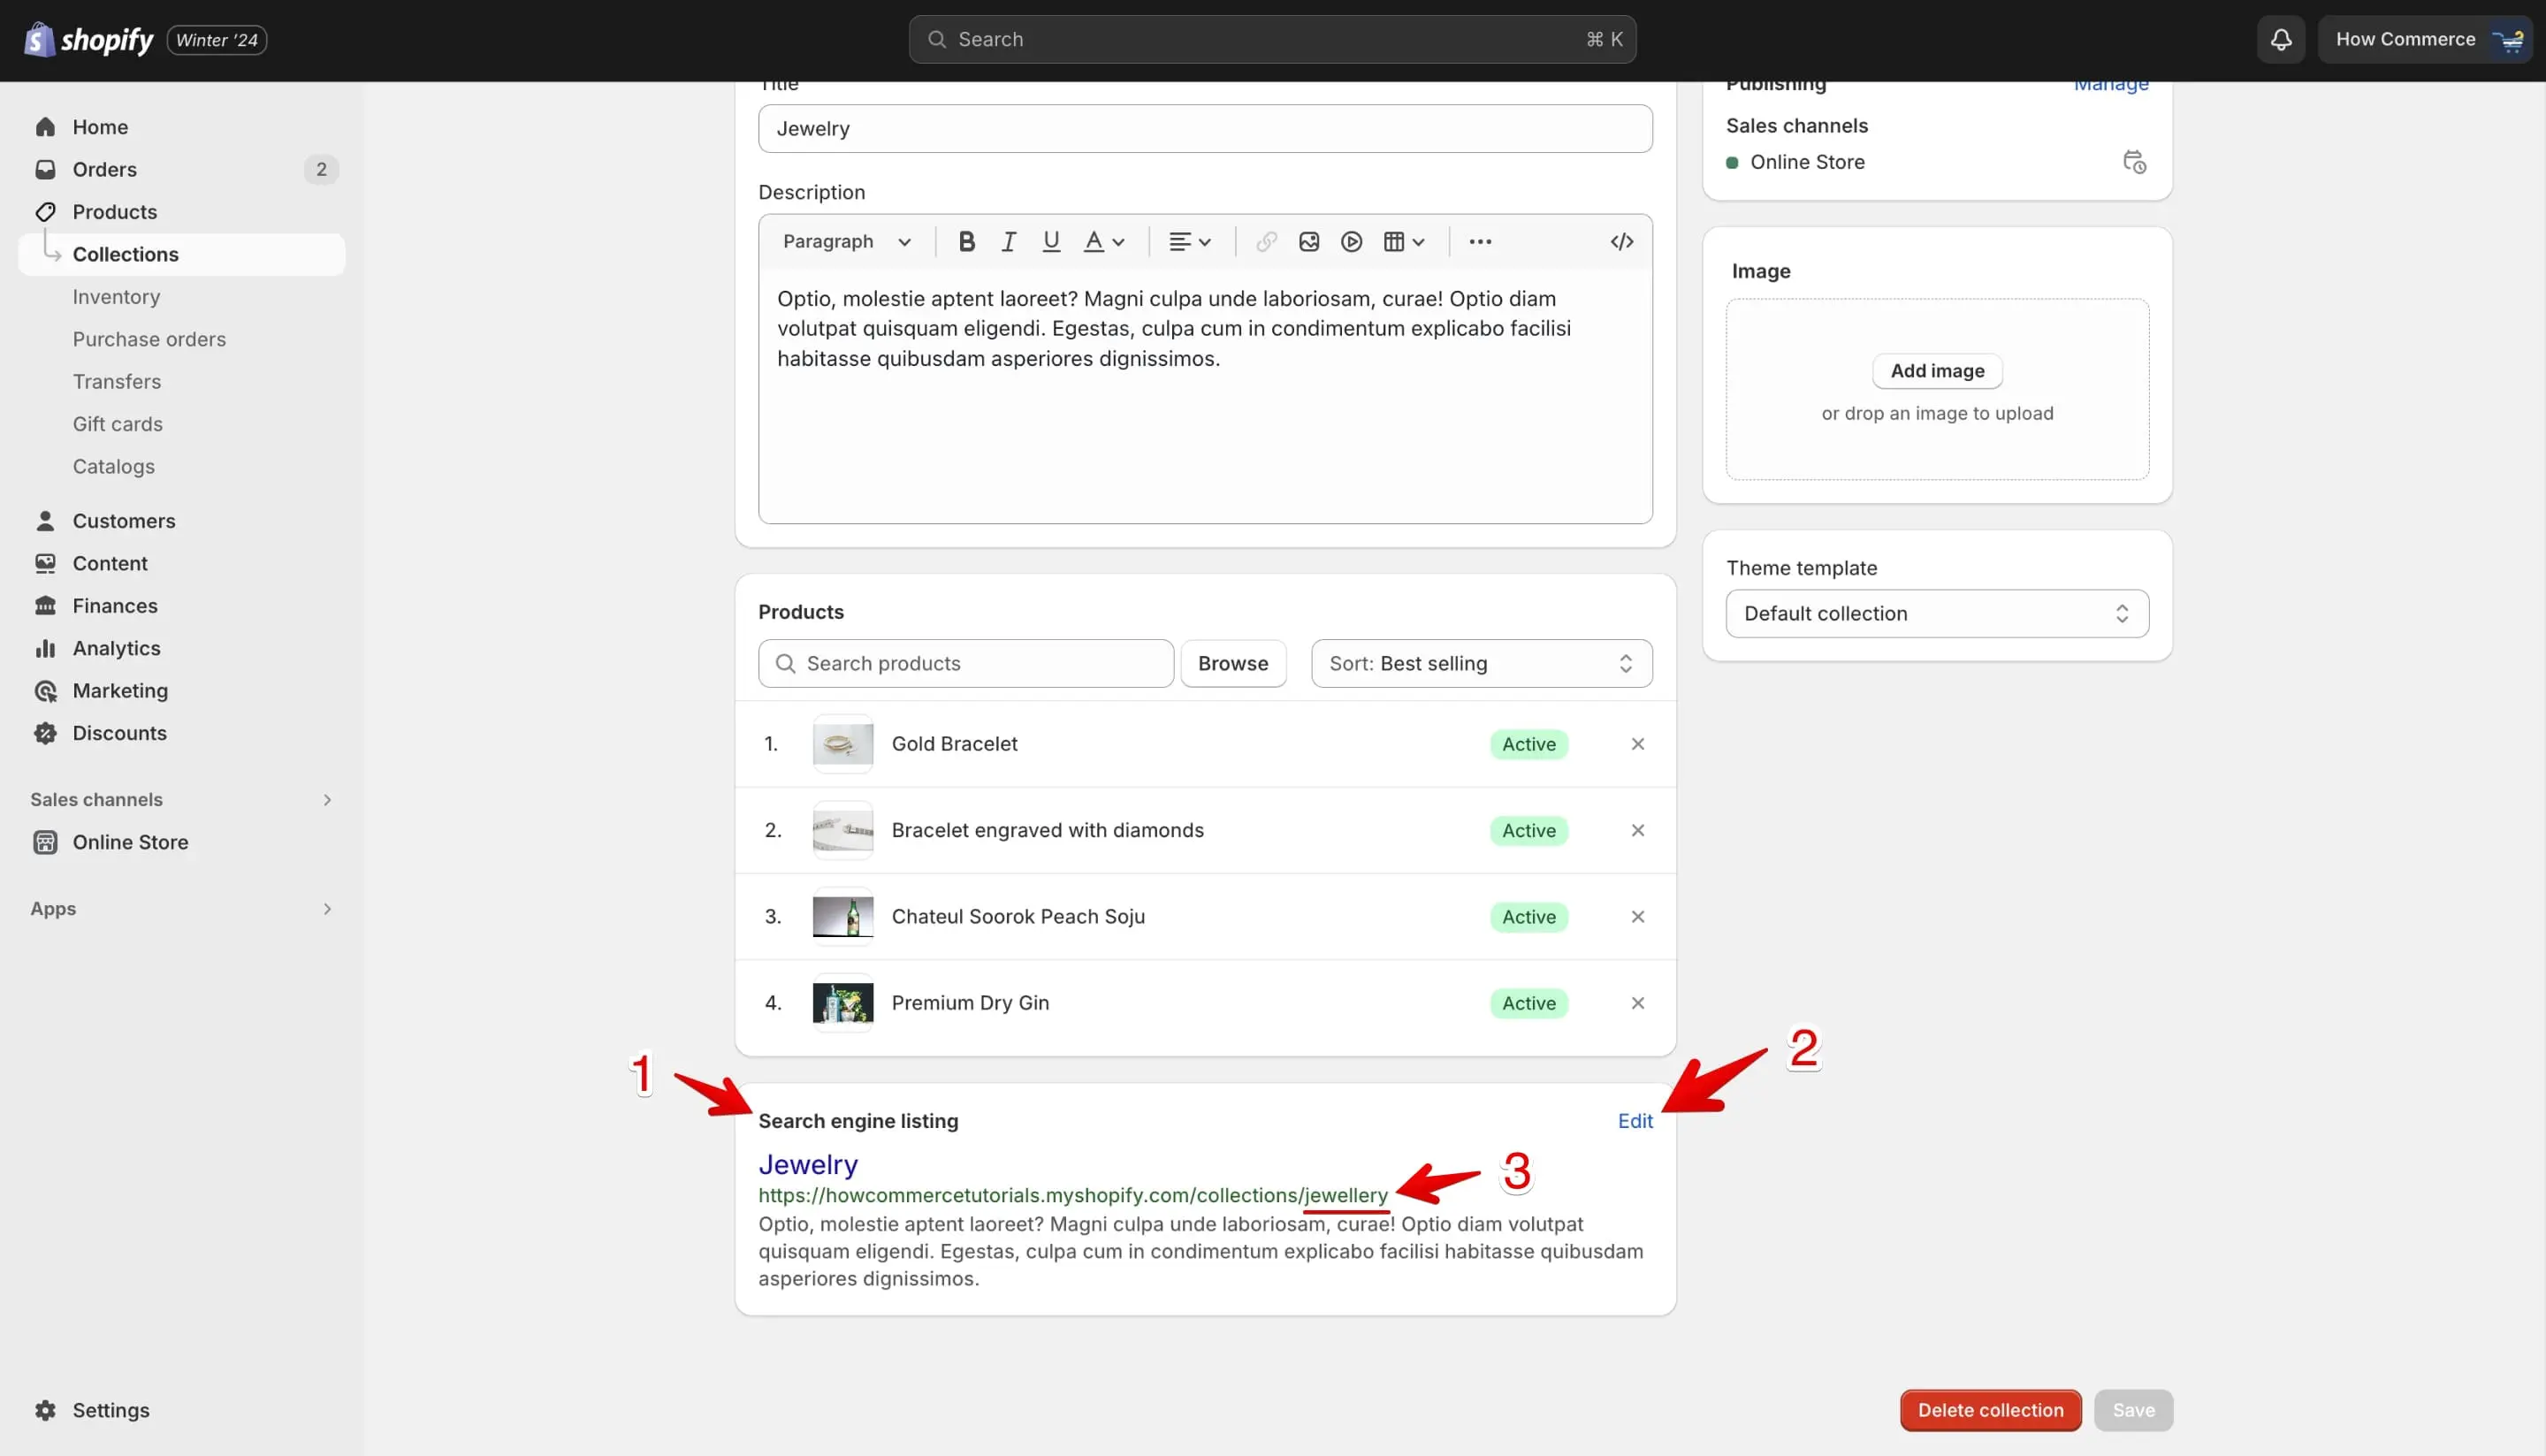This screenshot has height=1456, width=2546.
Task: Click the insert video icon
Action: (1351, 241)
